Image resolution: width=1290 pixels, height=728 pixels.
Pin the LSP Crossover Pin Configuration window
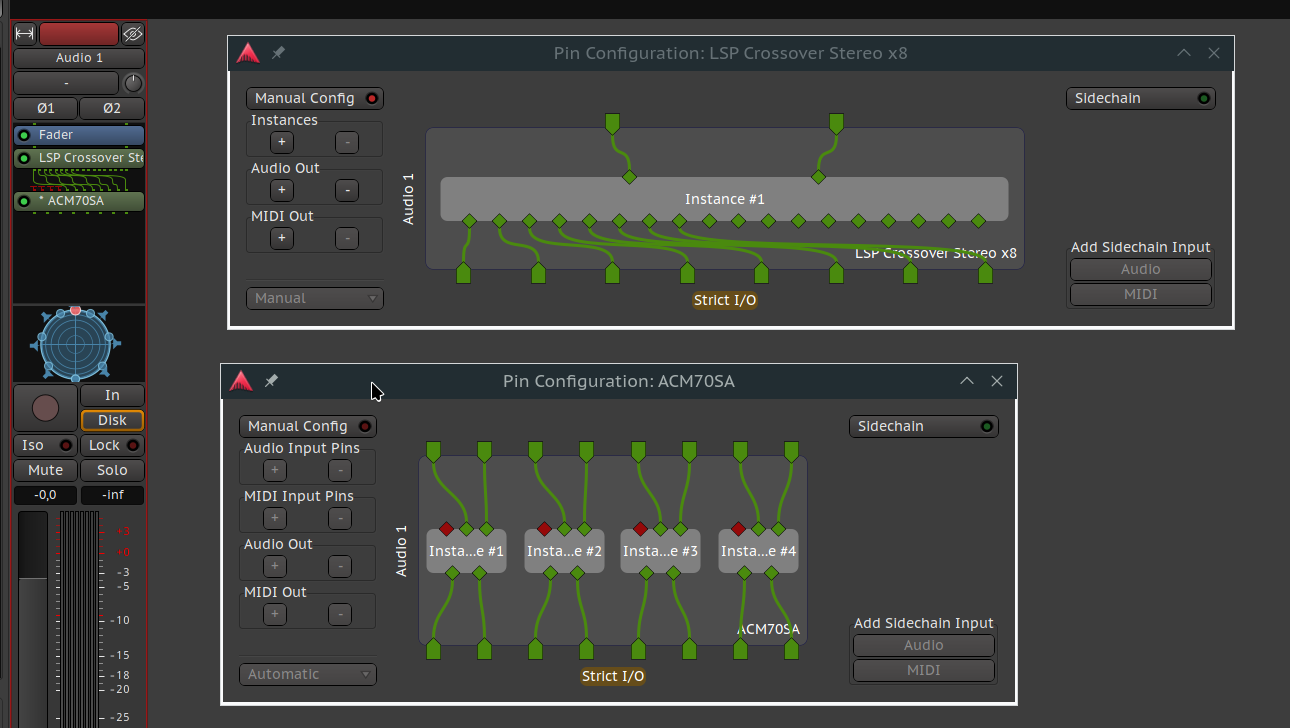(x=278, y=53)
